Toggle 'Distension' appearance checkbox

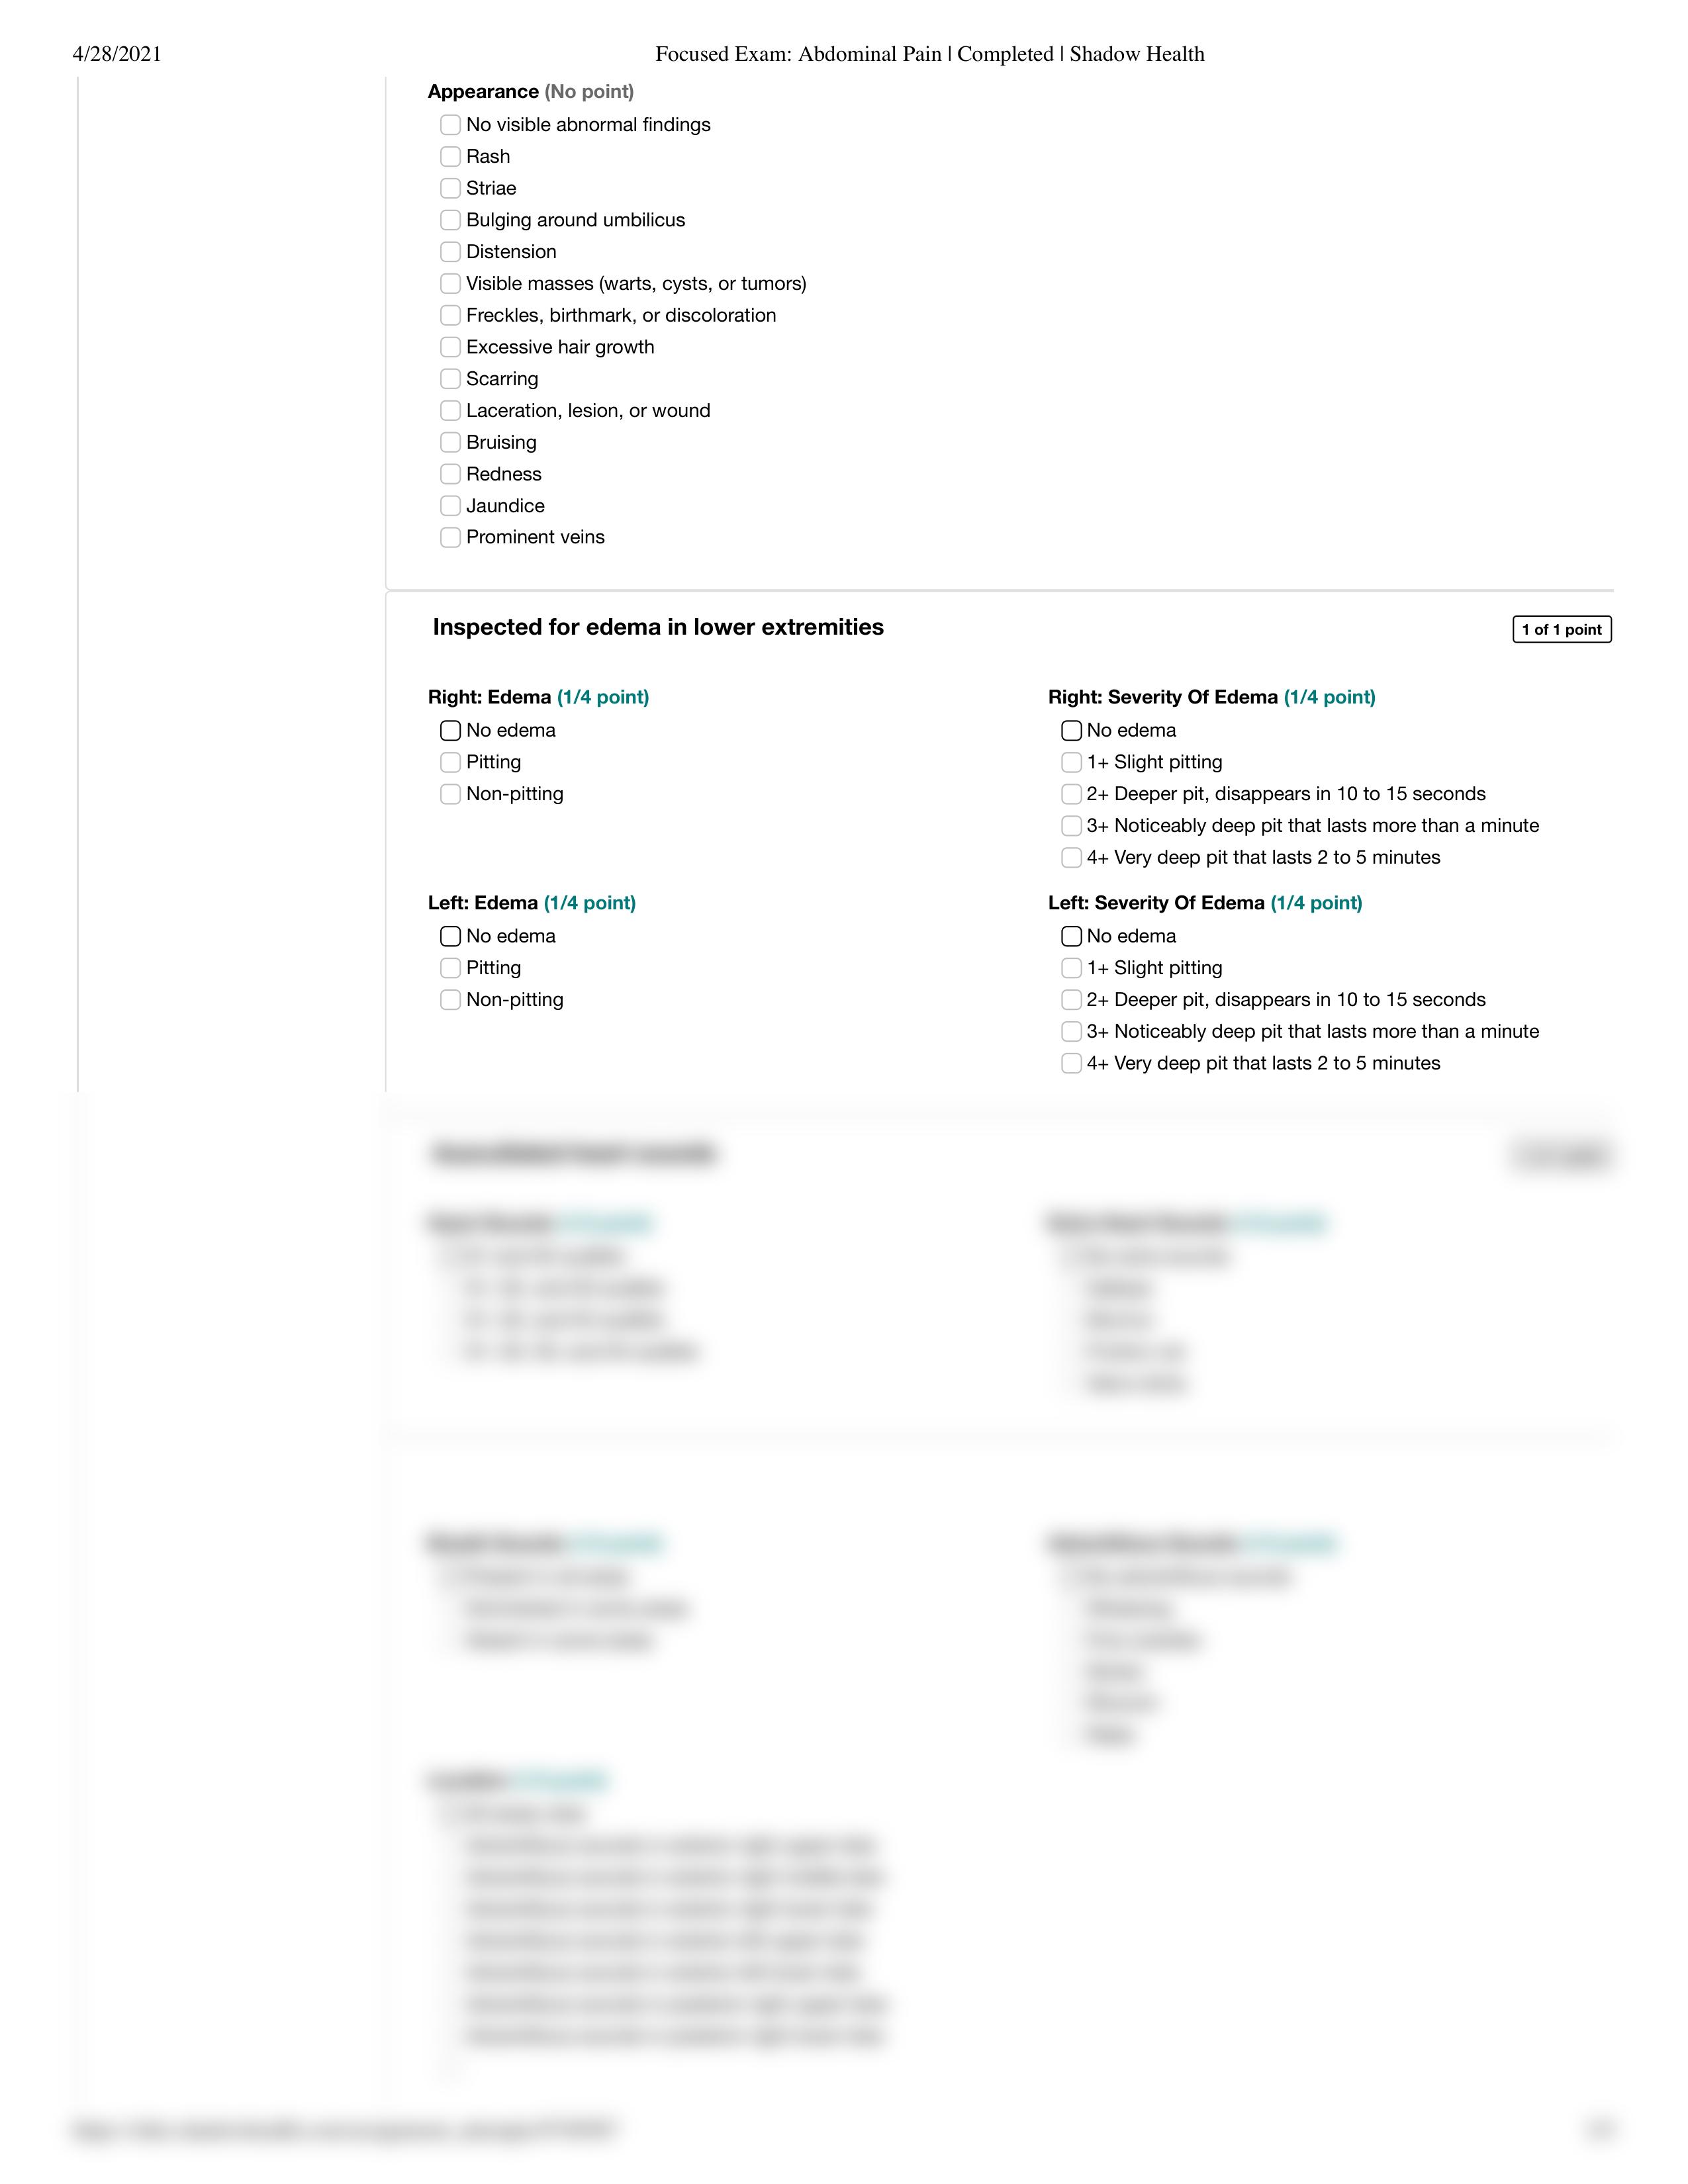(x=449, y=250)
